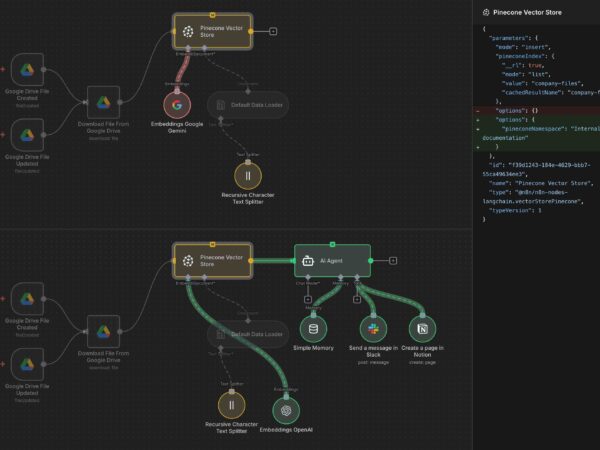Select the bottom Google Drive File Updated trigger

(27, 364)
